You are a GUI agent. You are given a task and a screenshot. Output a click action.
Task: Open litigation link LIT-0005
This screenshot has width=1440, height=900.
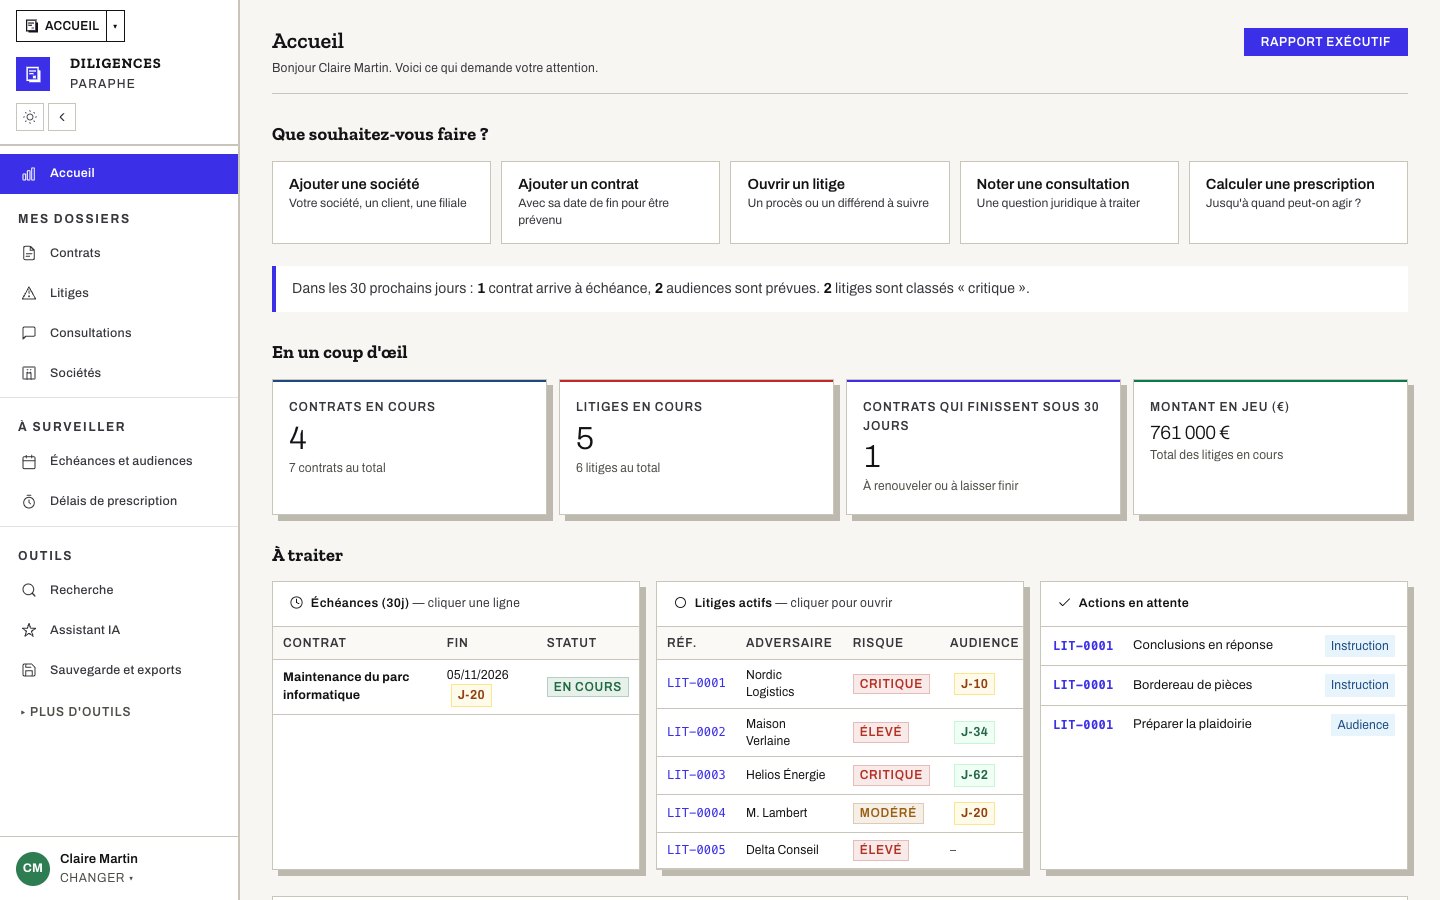coord(696,850)
